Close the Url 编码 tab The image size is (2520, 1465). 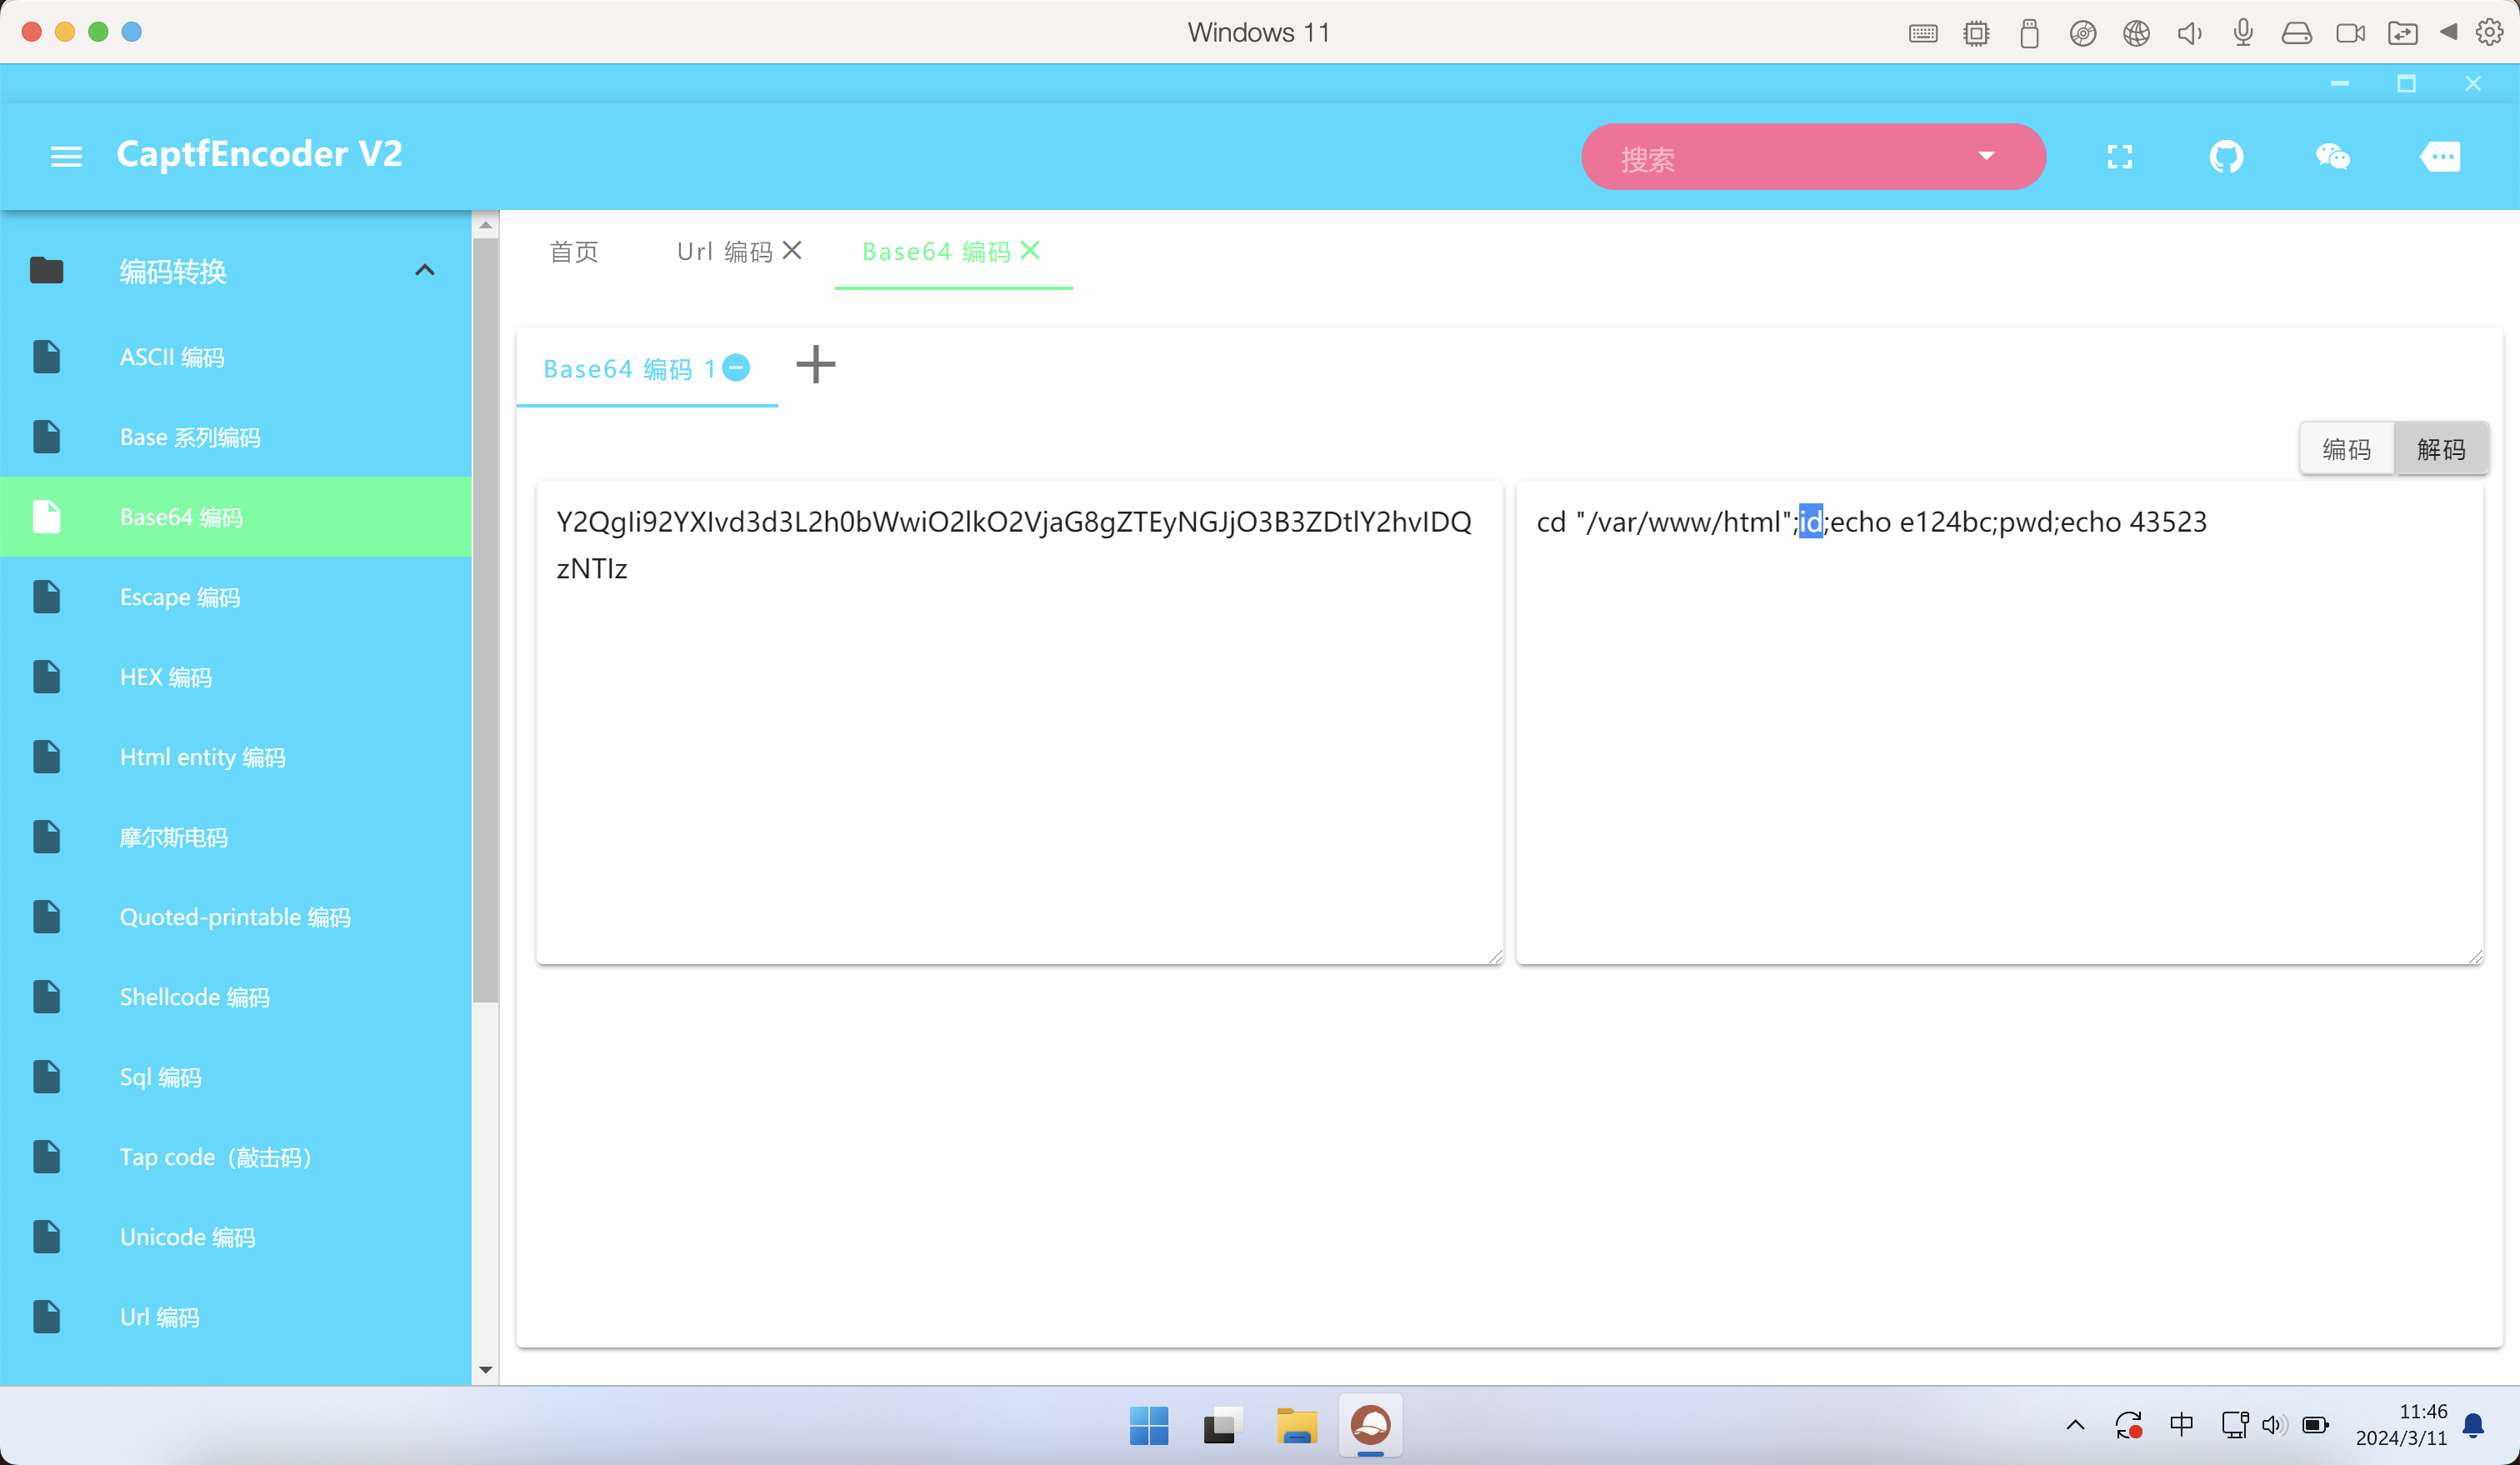point(792,250)
